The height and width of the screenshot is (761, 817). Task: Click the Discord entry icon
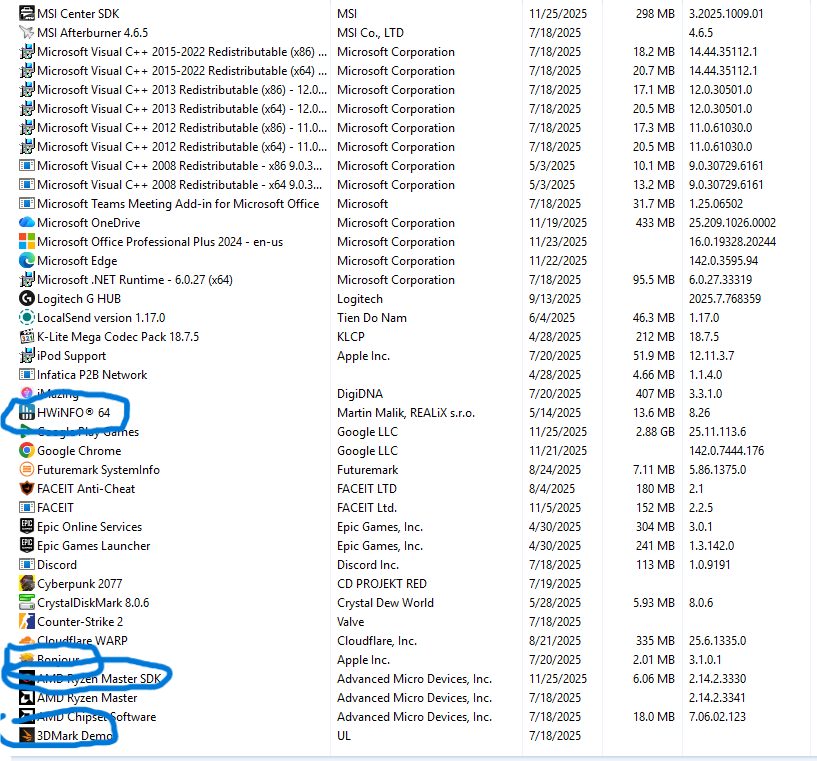click(27, 565)
